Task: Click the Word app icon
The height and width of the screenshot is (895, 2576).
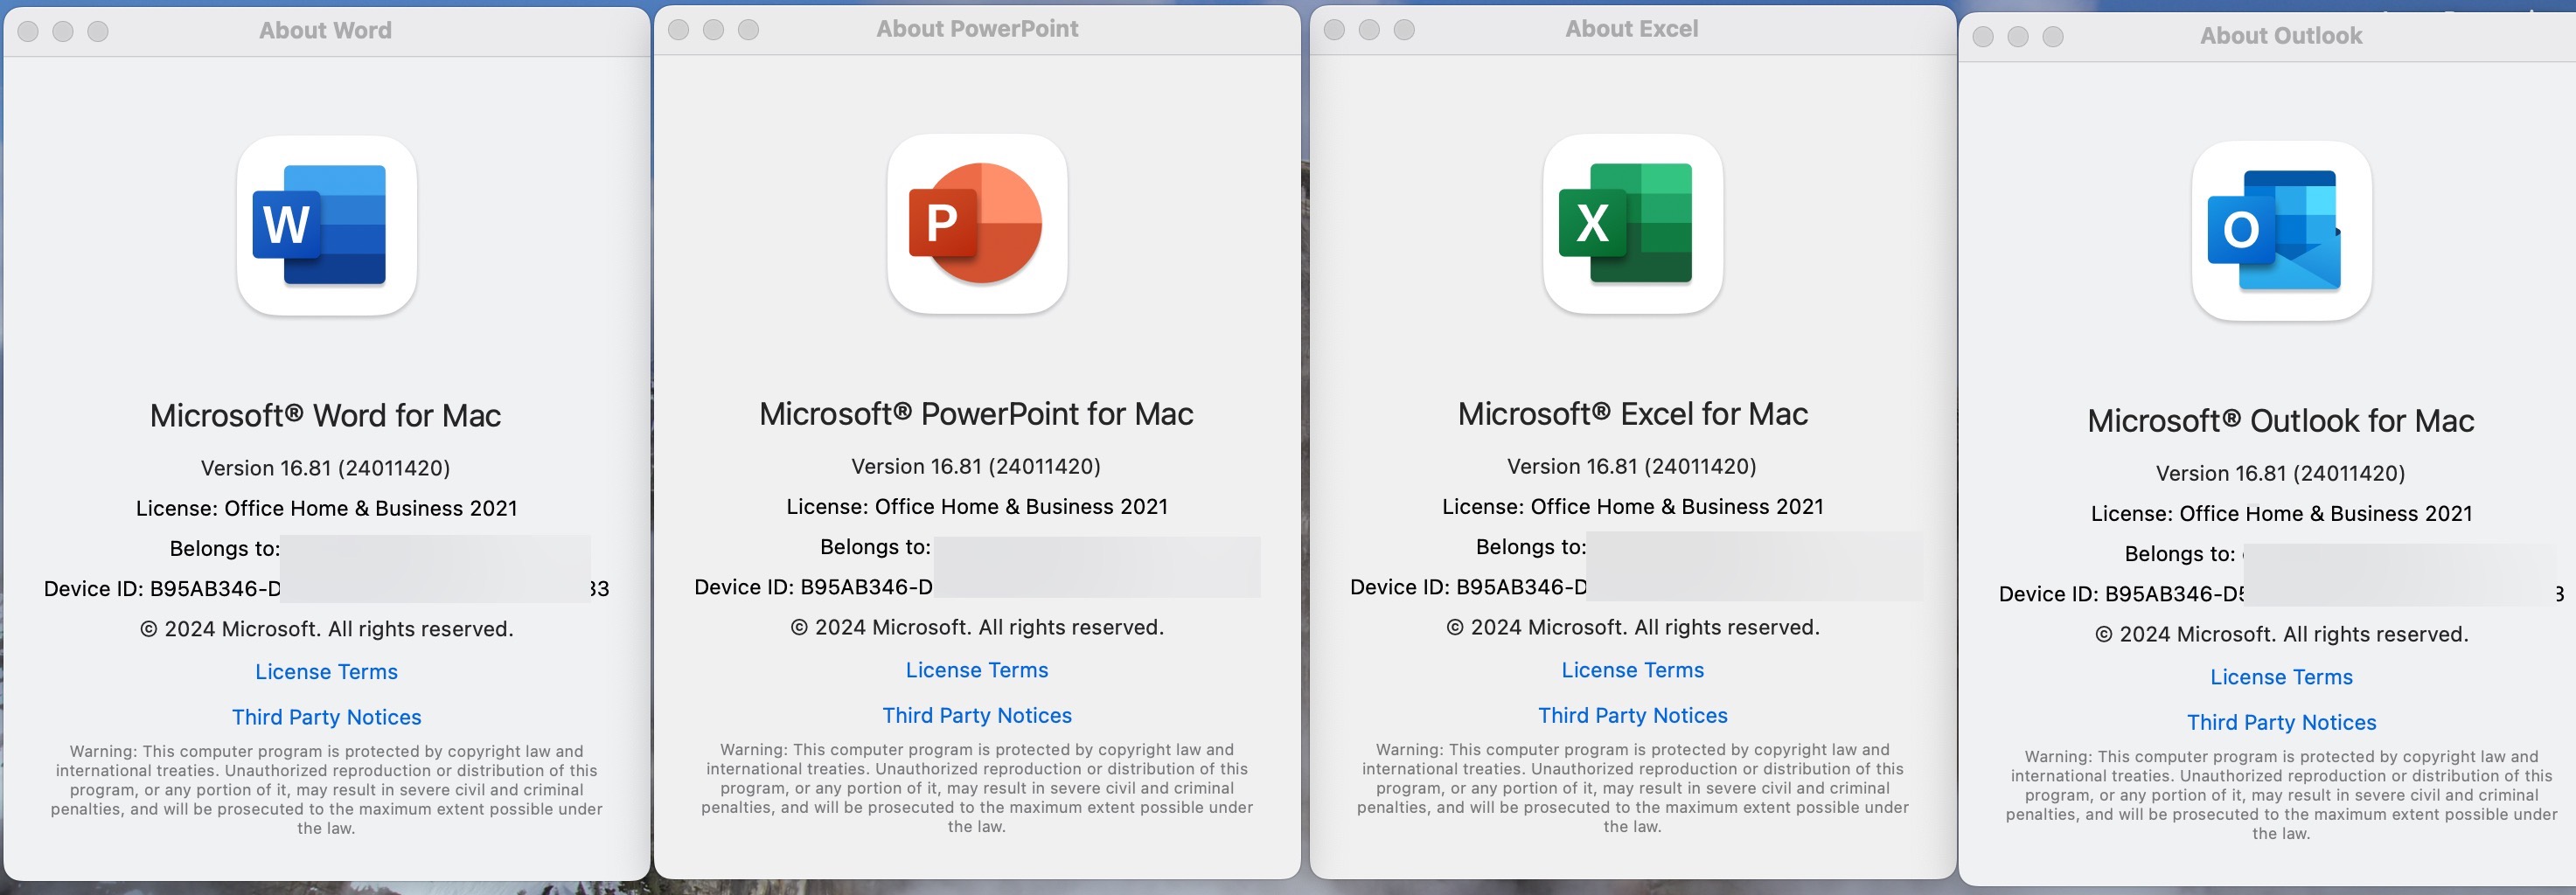Action: pyautogui.click(x=326, y=226)
